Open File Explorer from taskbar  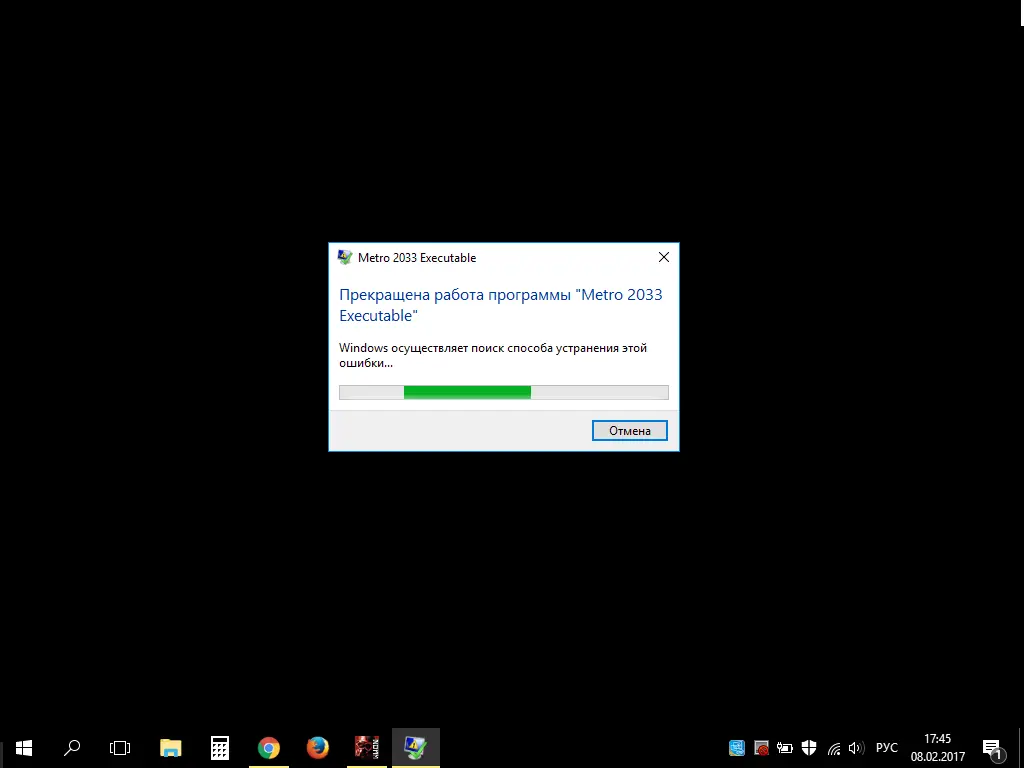click(170, 748)
